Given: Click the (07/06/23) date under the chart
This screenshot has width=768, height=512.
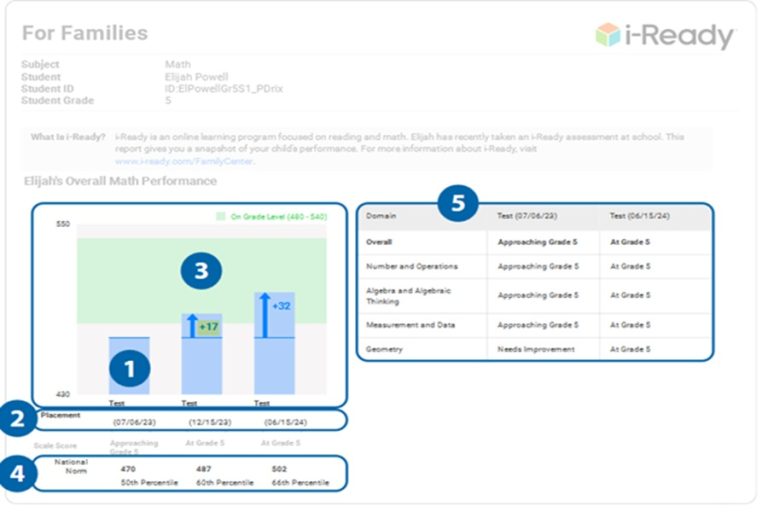Looking at the screenshot, I should 134,422.
